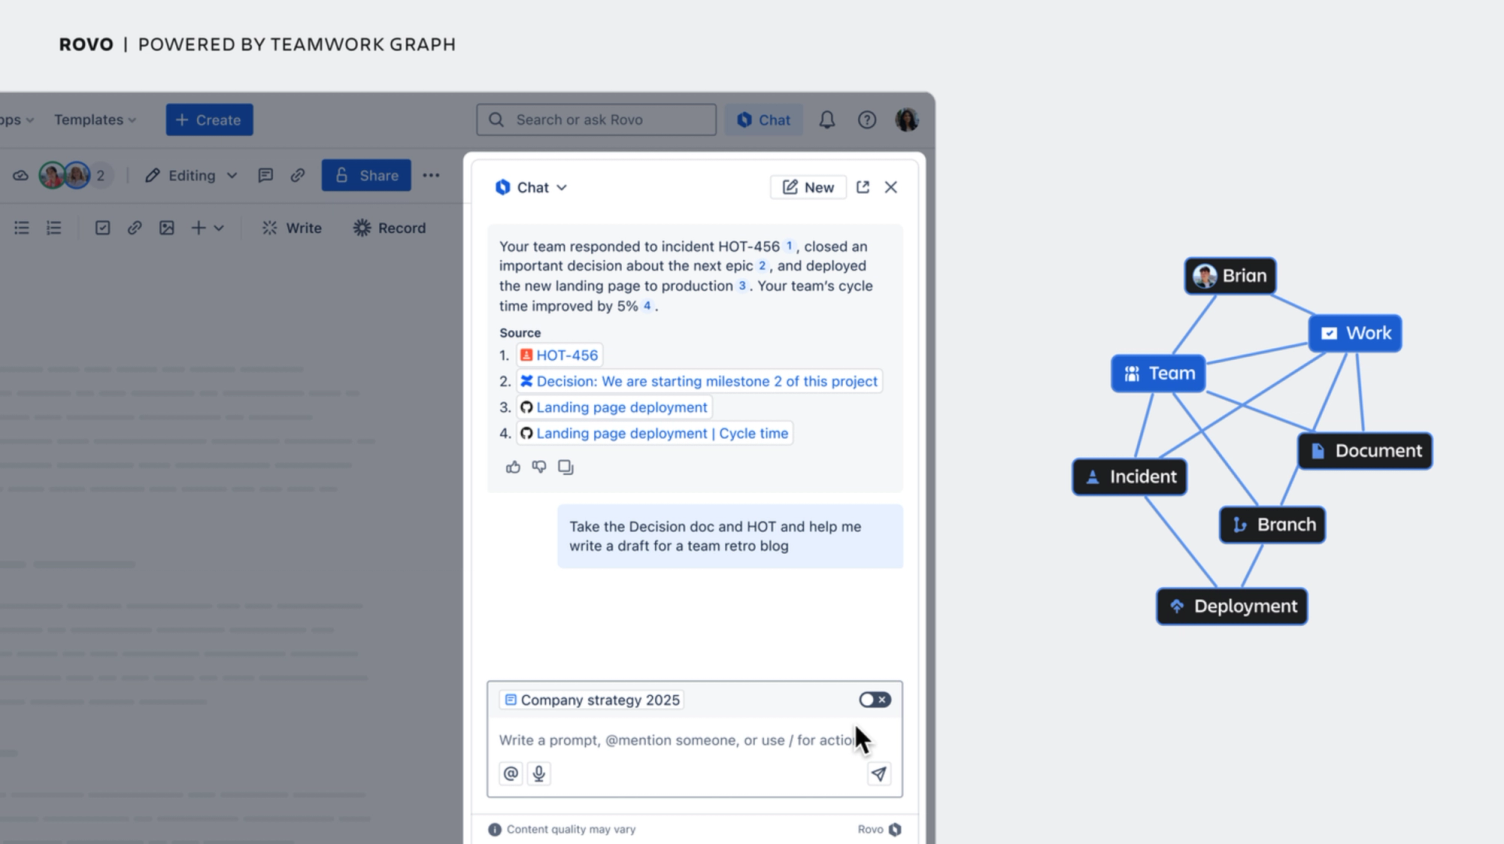1504x844 pixels.
Task: Select the Branch node in the graph
Action: (1272, 525)
